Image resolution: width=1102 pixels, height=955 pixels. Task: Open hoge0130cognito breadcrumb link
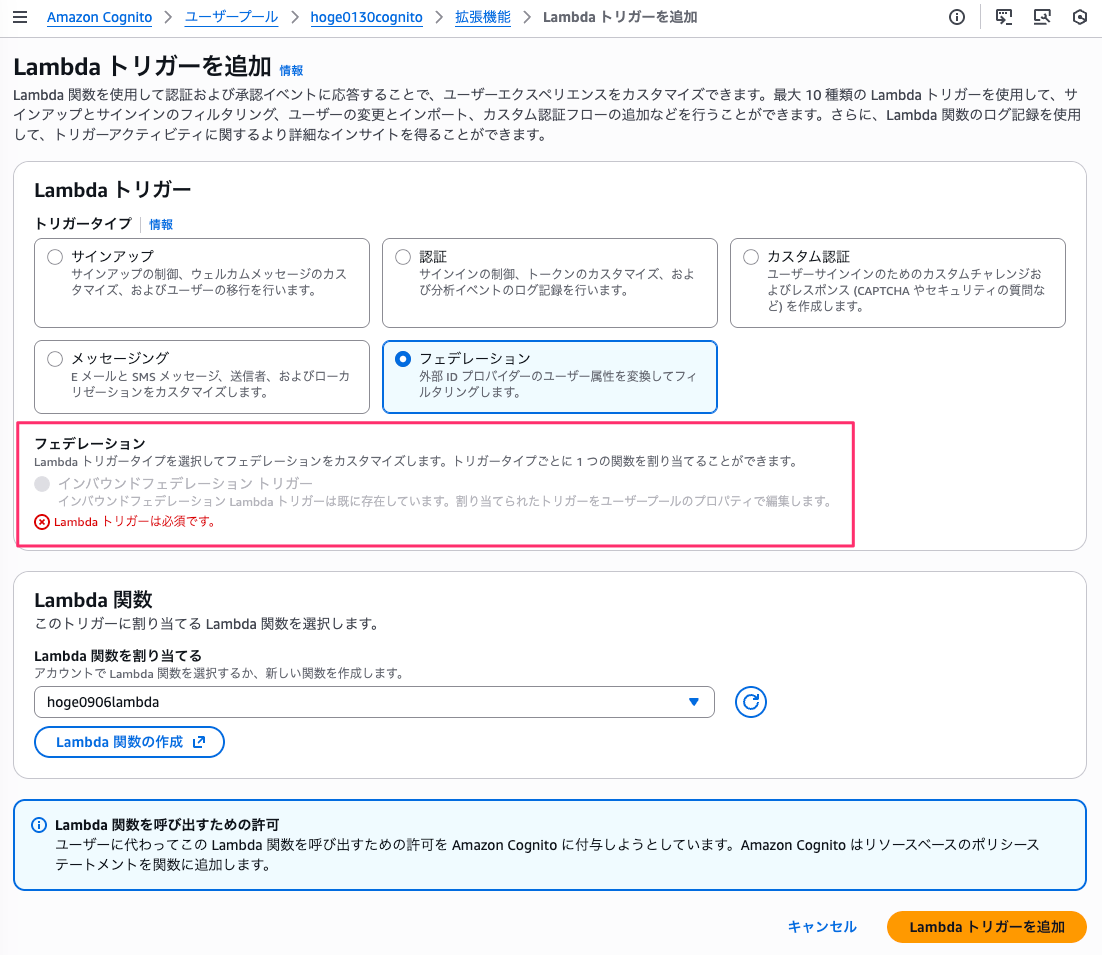pyautogui.click(x=366, y=17)
